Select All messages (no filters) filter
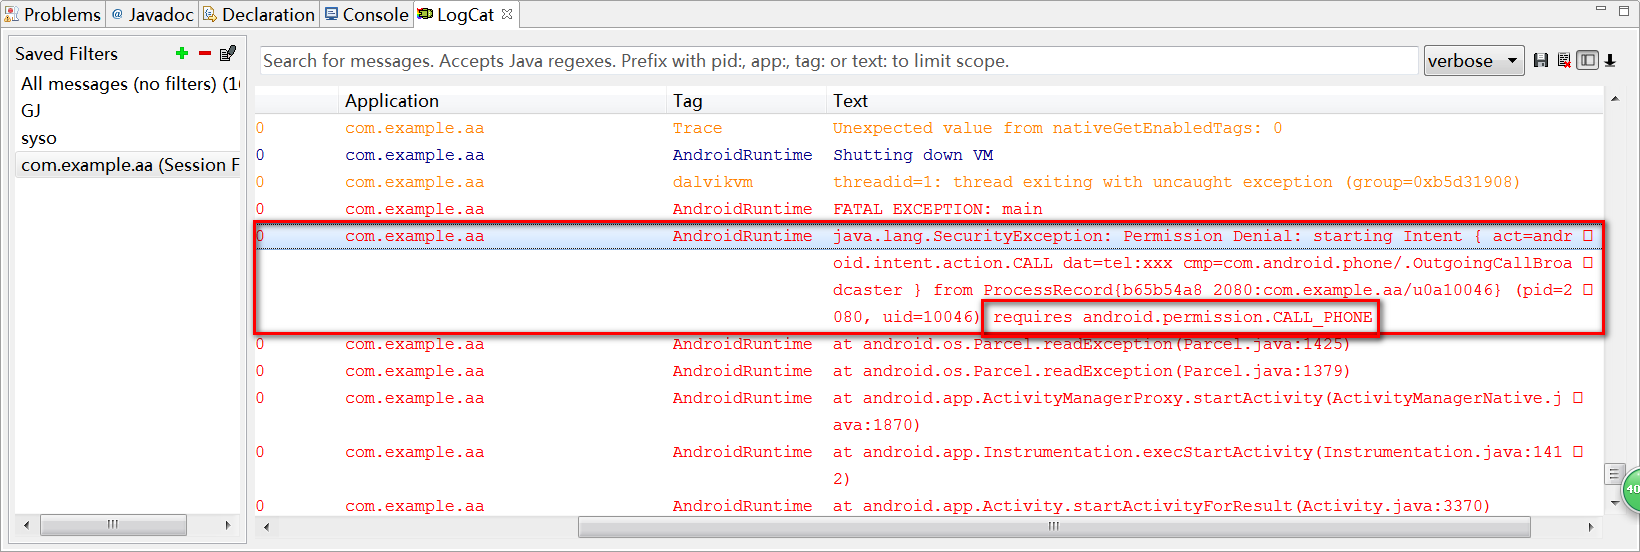This screenshot has height=552, width=1640. 129,84
